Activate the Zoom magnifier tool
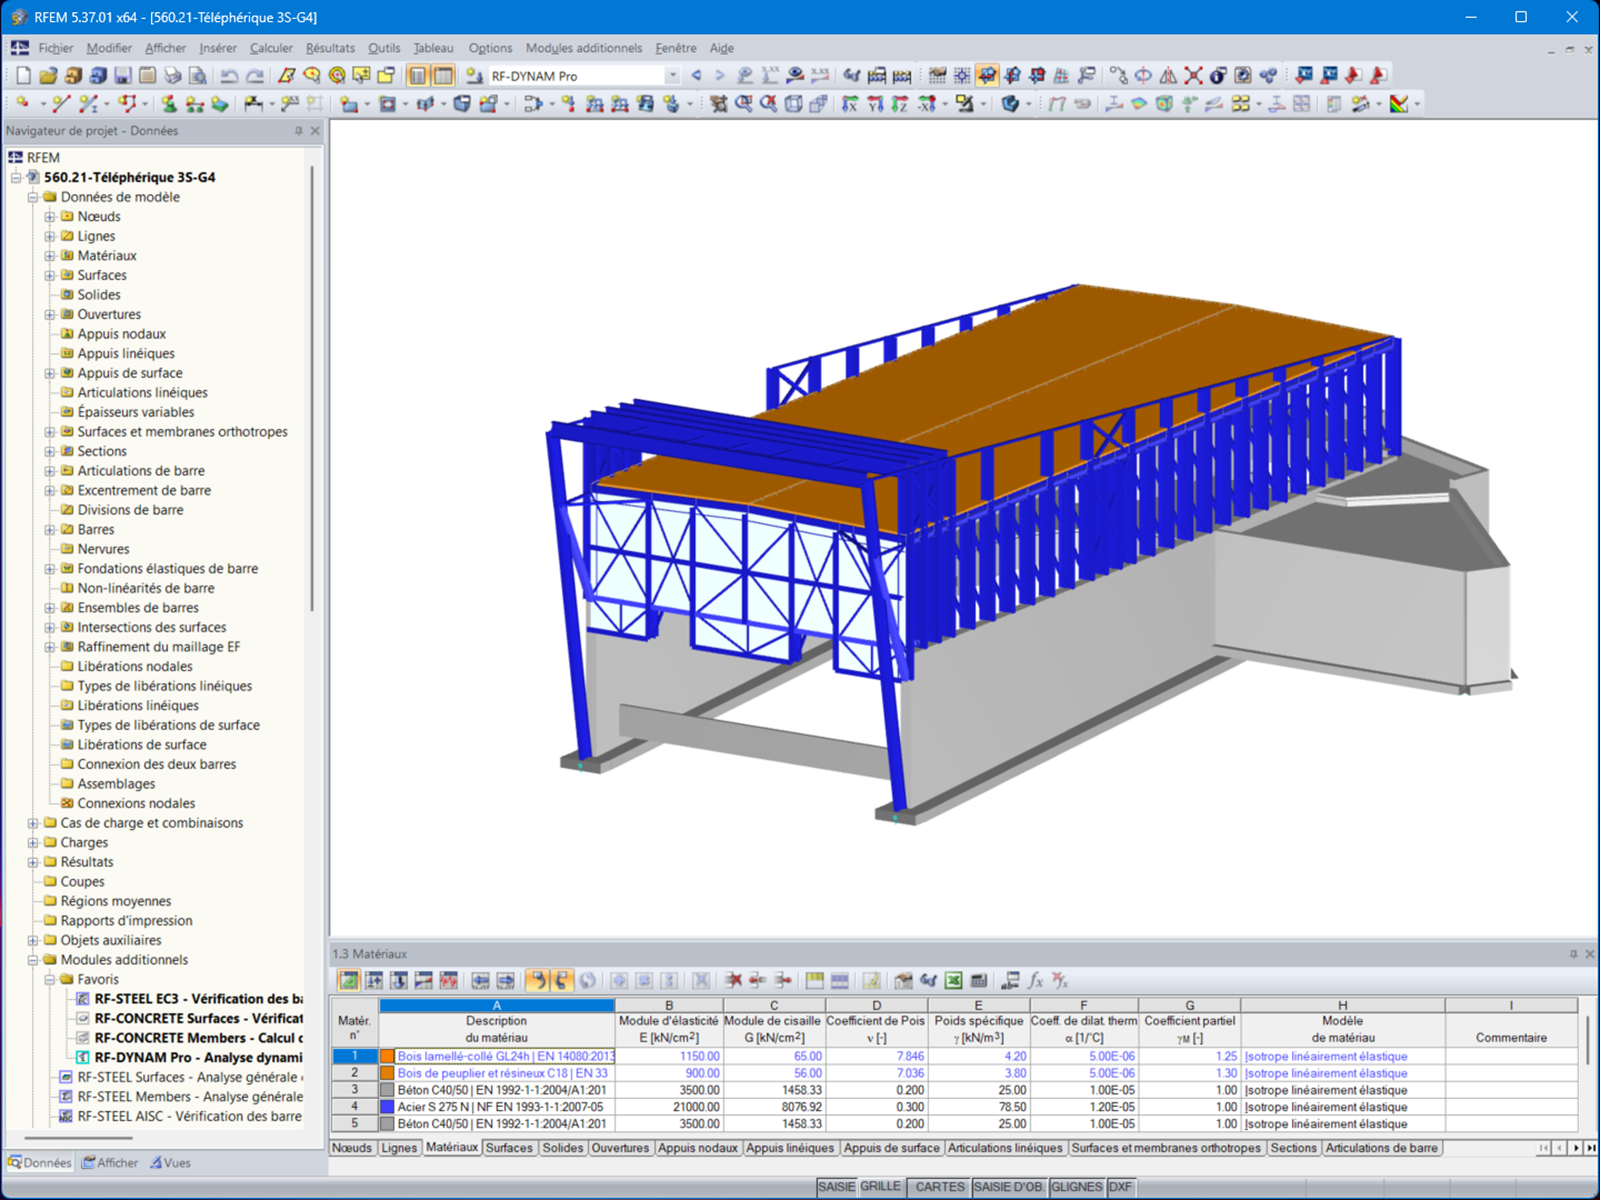The image size is (1600, 1200). [x=740, y=102]
